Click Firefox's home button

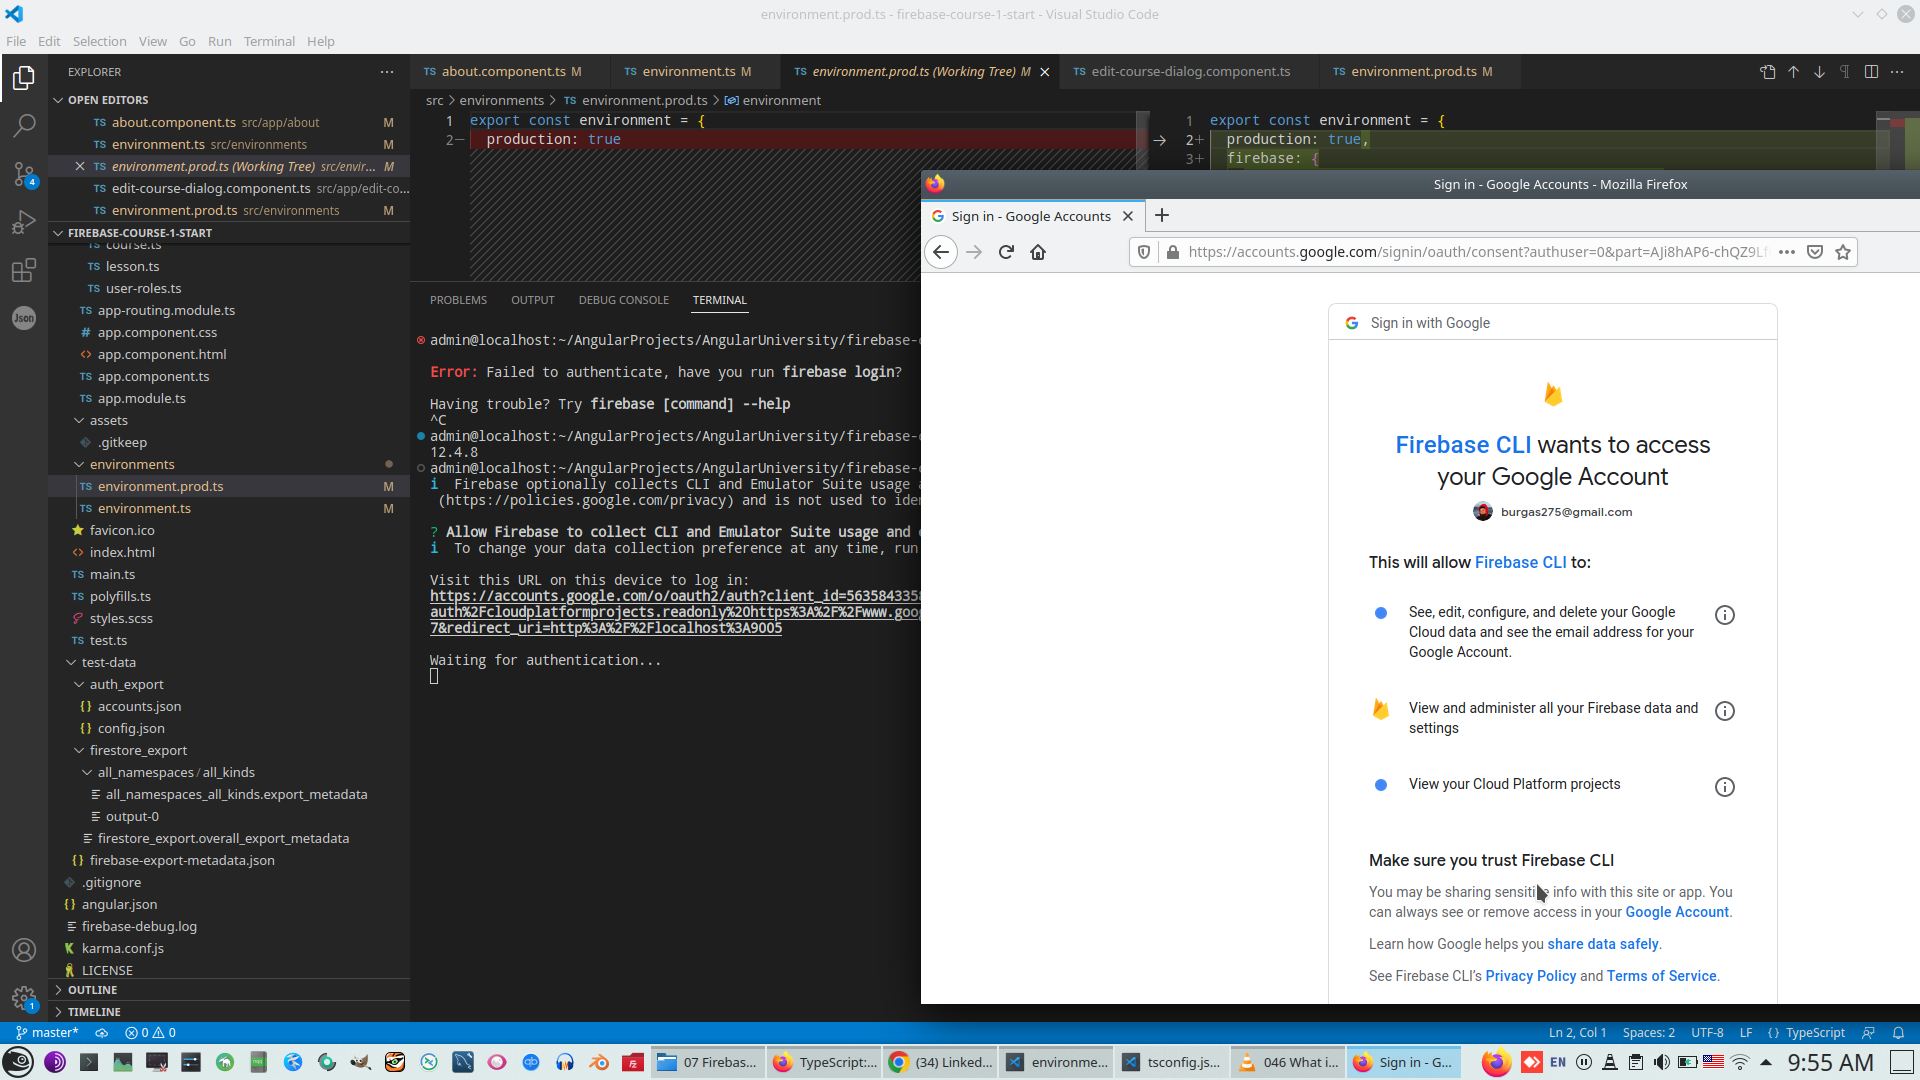(1038, 252)
